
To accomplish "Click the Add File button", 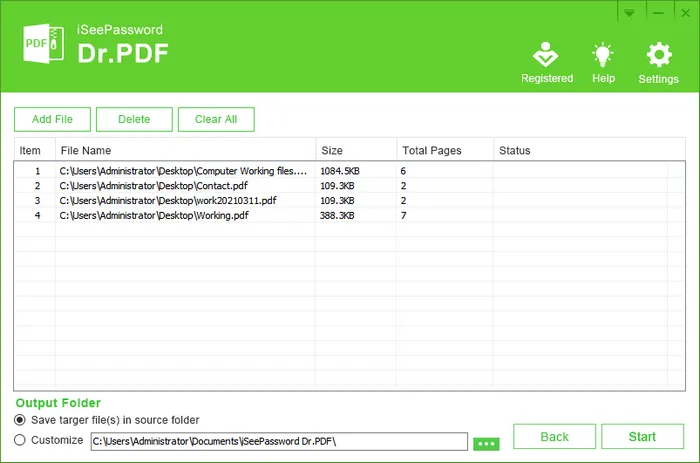I will tap(52, 119).
